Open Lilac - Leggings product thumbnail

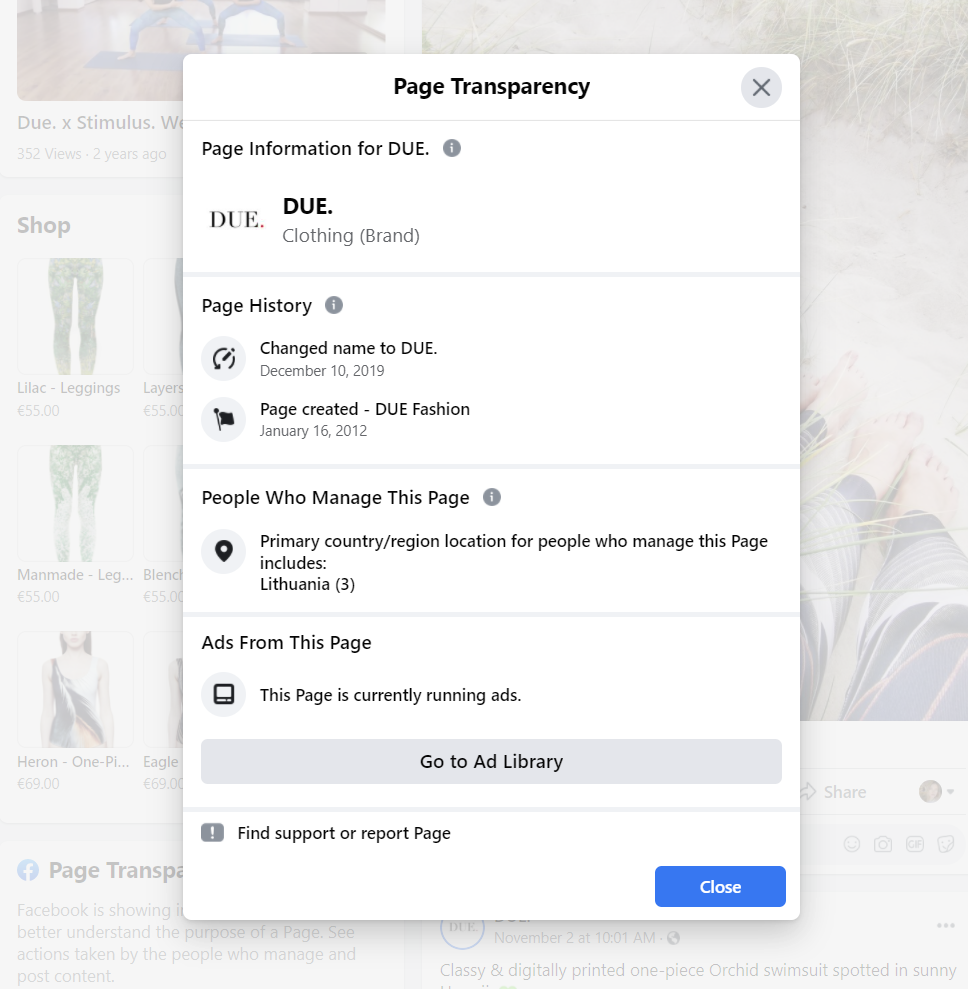coord(75,316)
